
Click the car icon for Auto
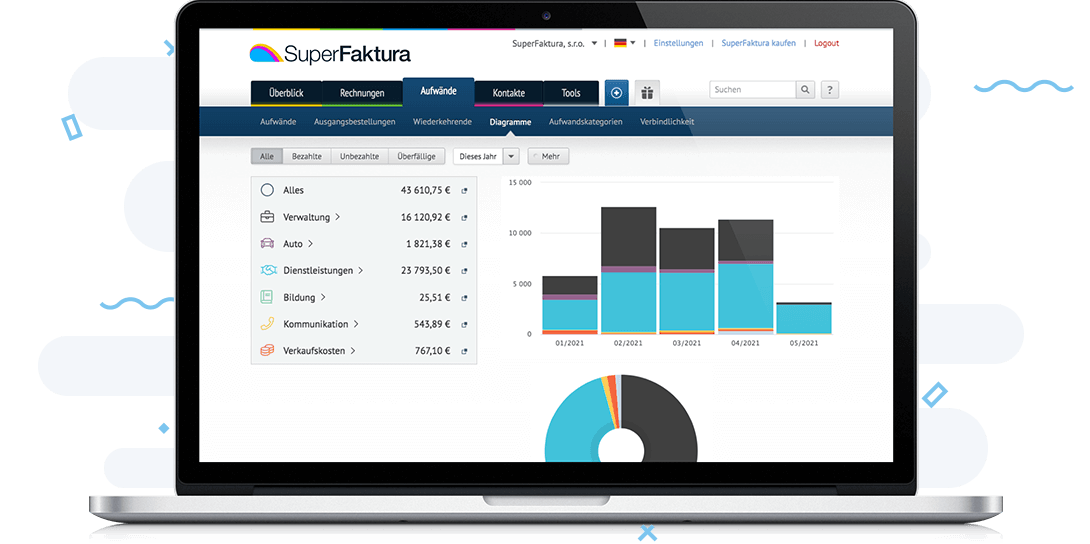tap(267, 244)
